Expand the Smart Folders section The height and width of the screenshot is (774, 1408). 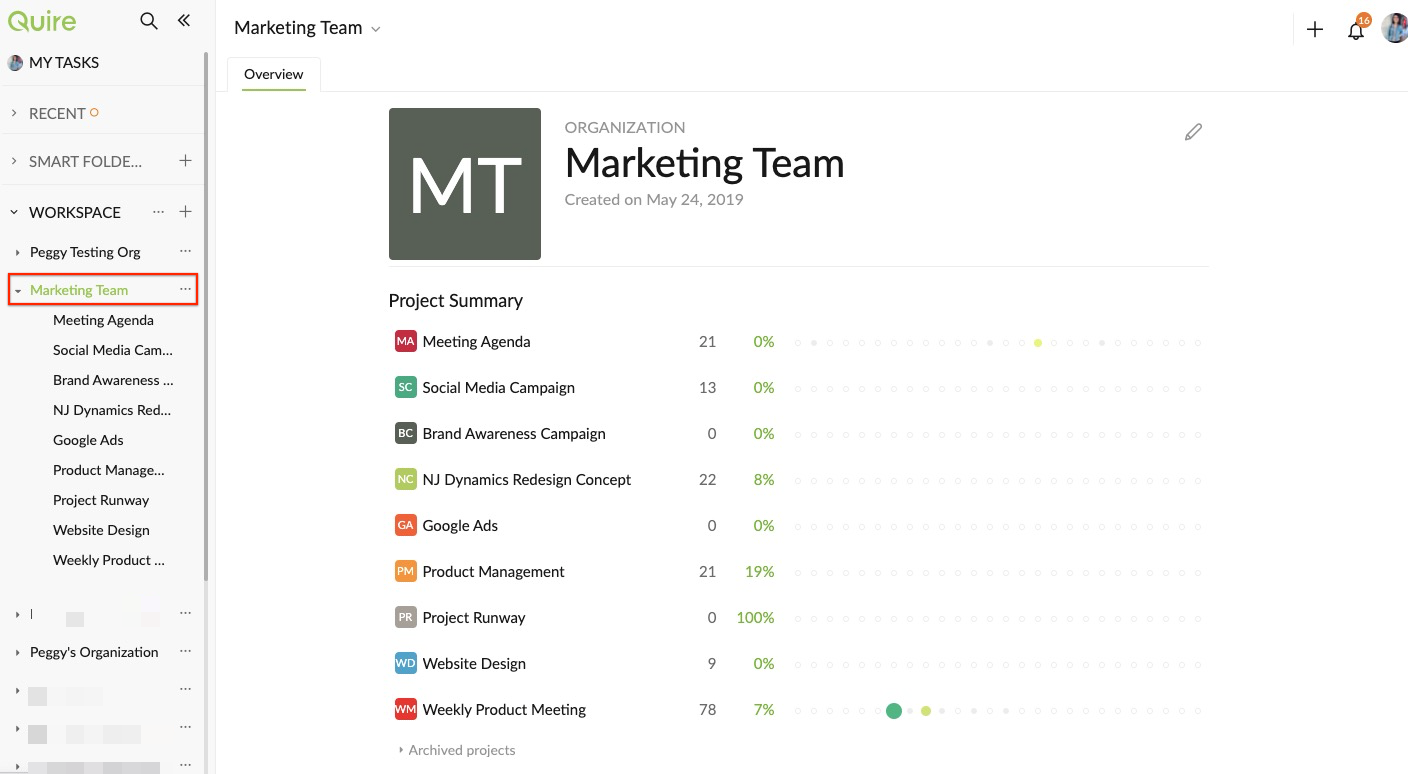point(14,161)
